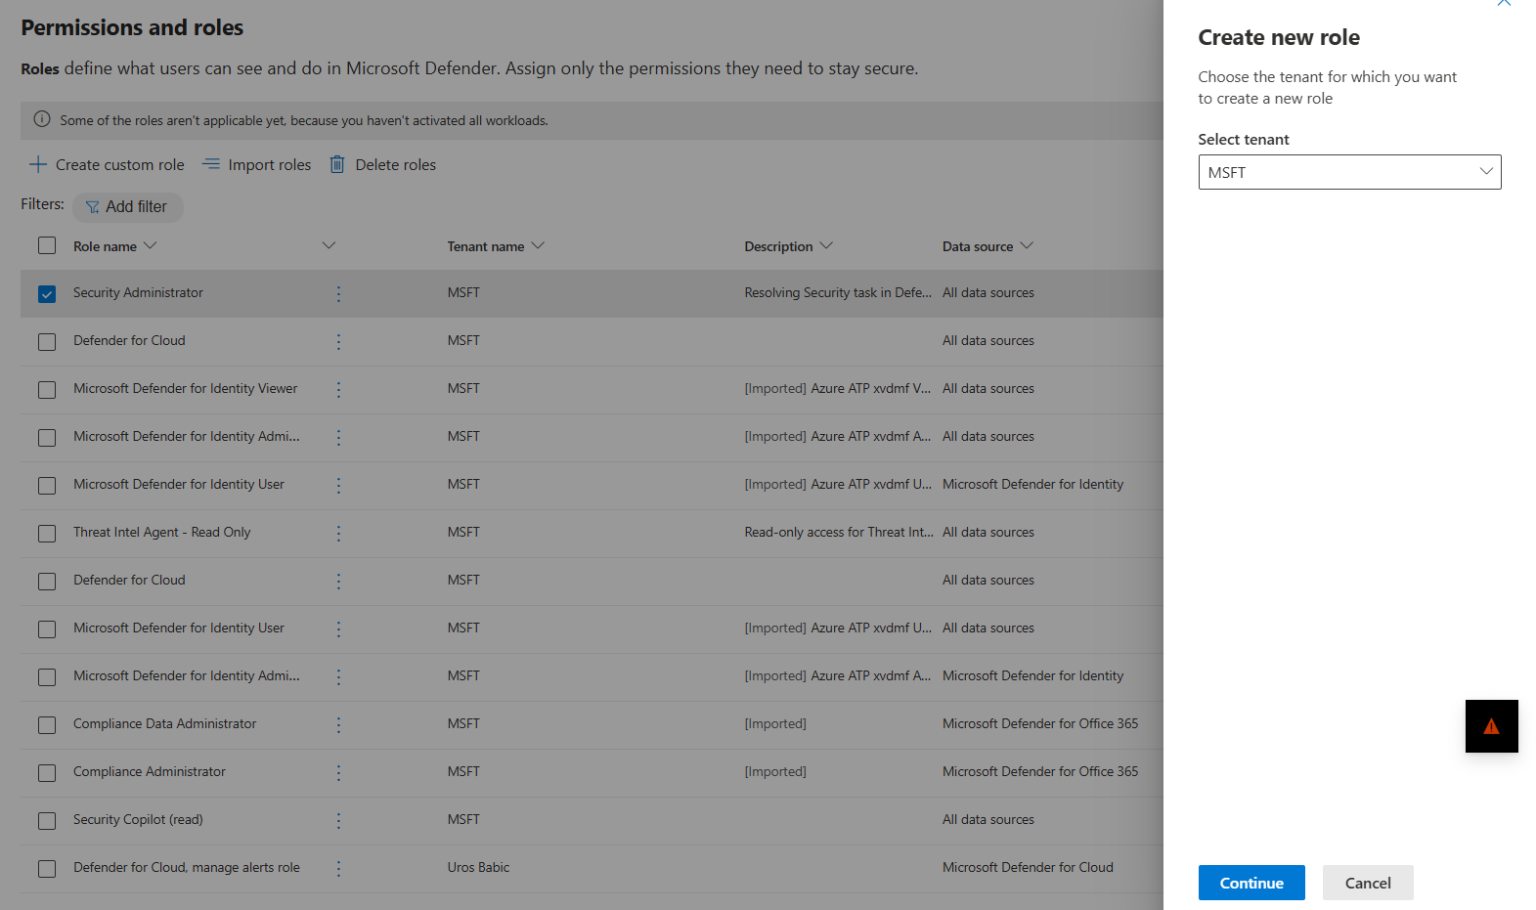Check the Compliance Data Administrator checkbox

(x=47, y=725)
